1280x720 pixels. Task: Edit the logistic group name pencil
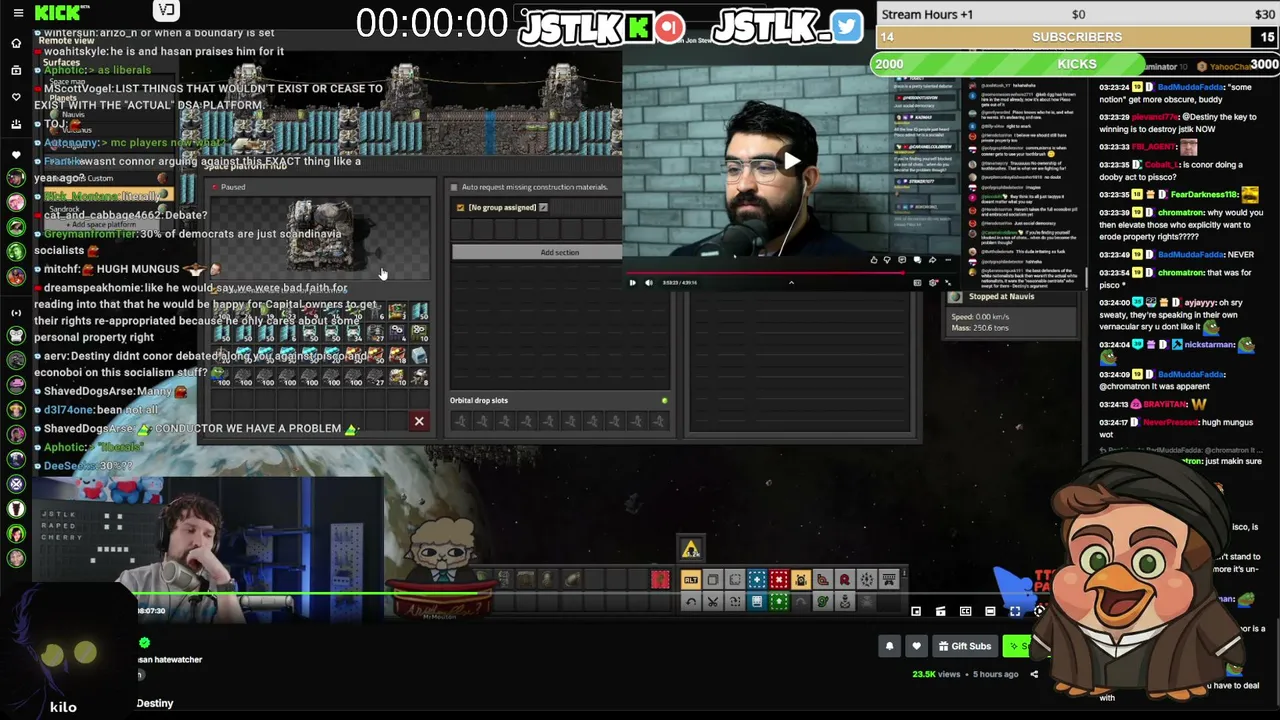[543, 208]
